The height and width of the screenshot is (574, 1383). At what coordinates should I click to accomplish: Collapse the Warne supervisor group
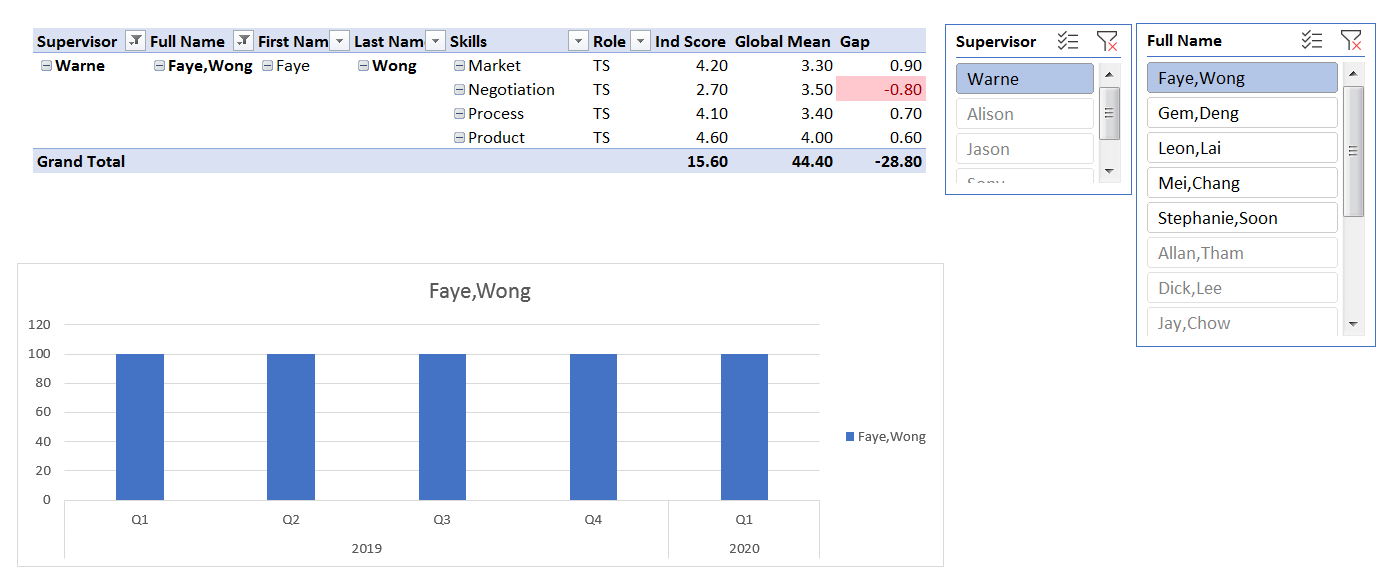tap(46, 66)
